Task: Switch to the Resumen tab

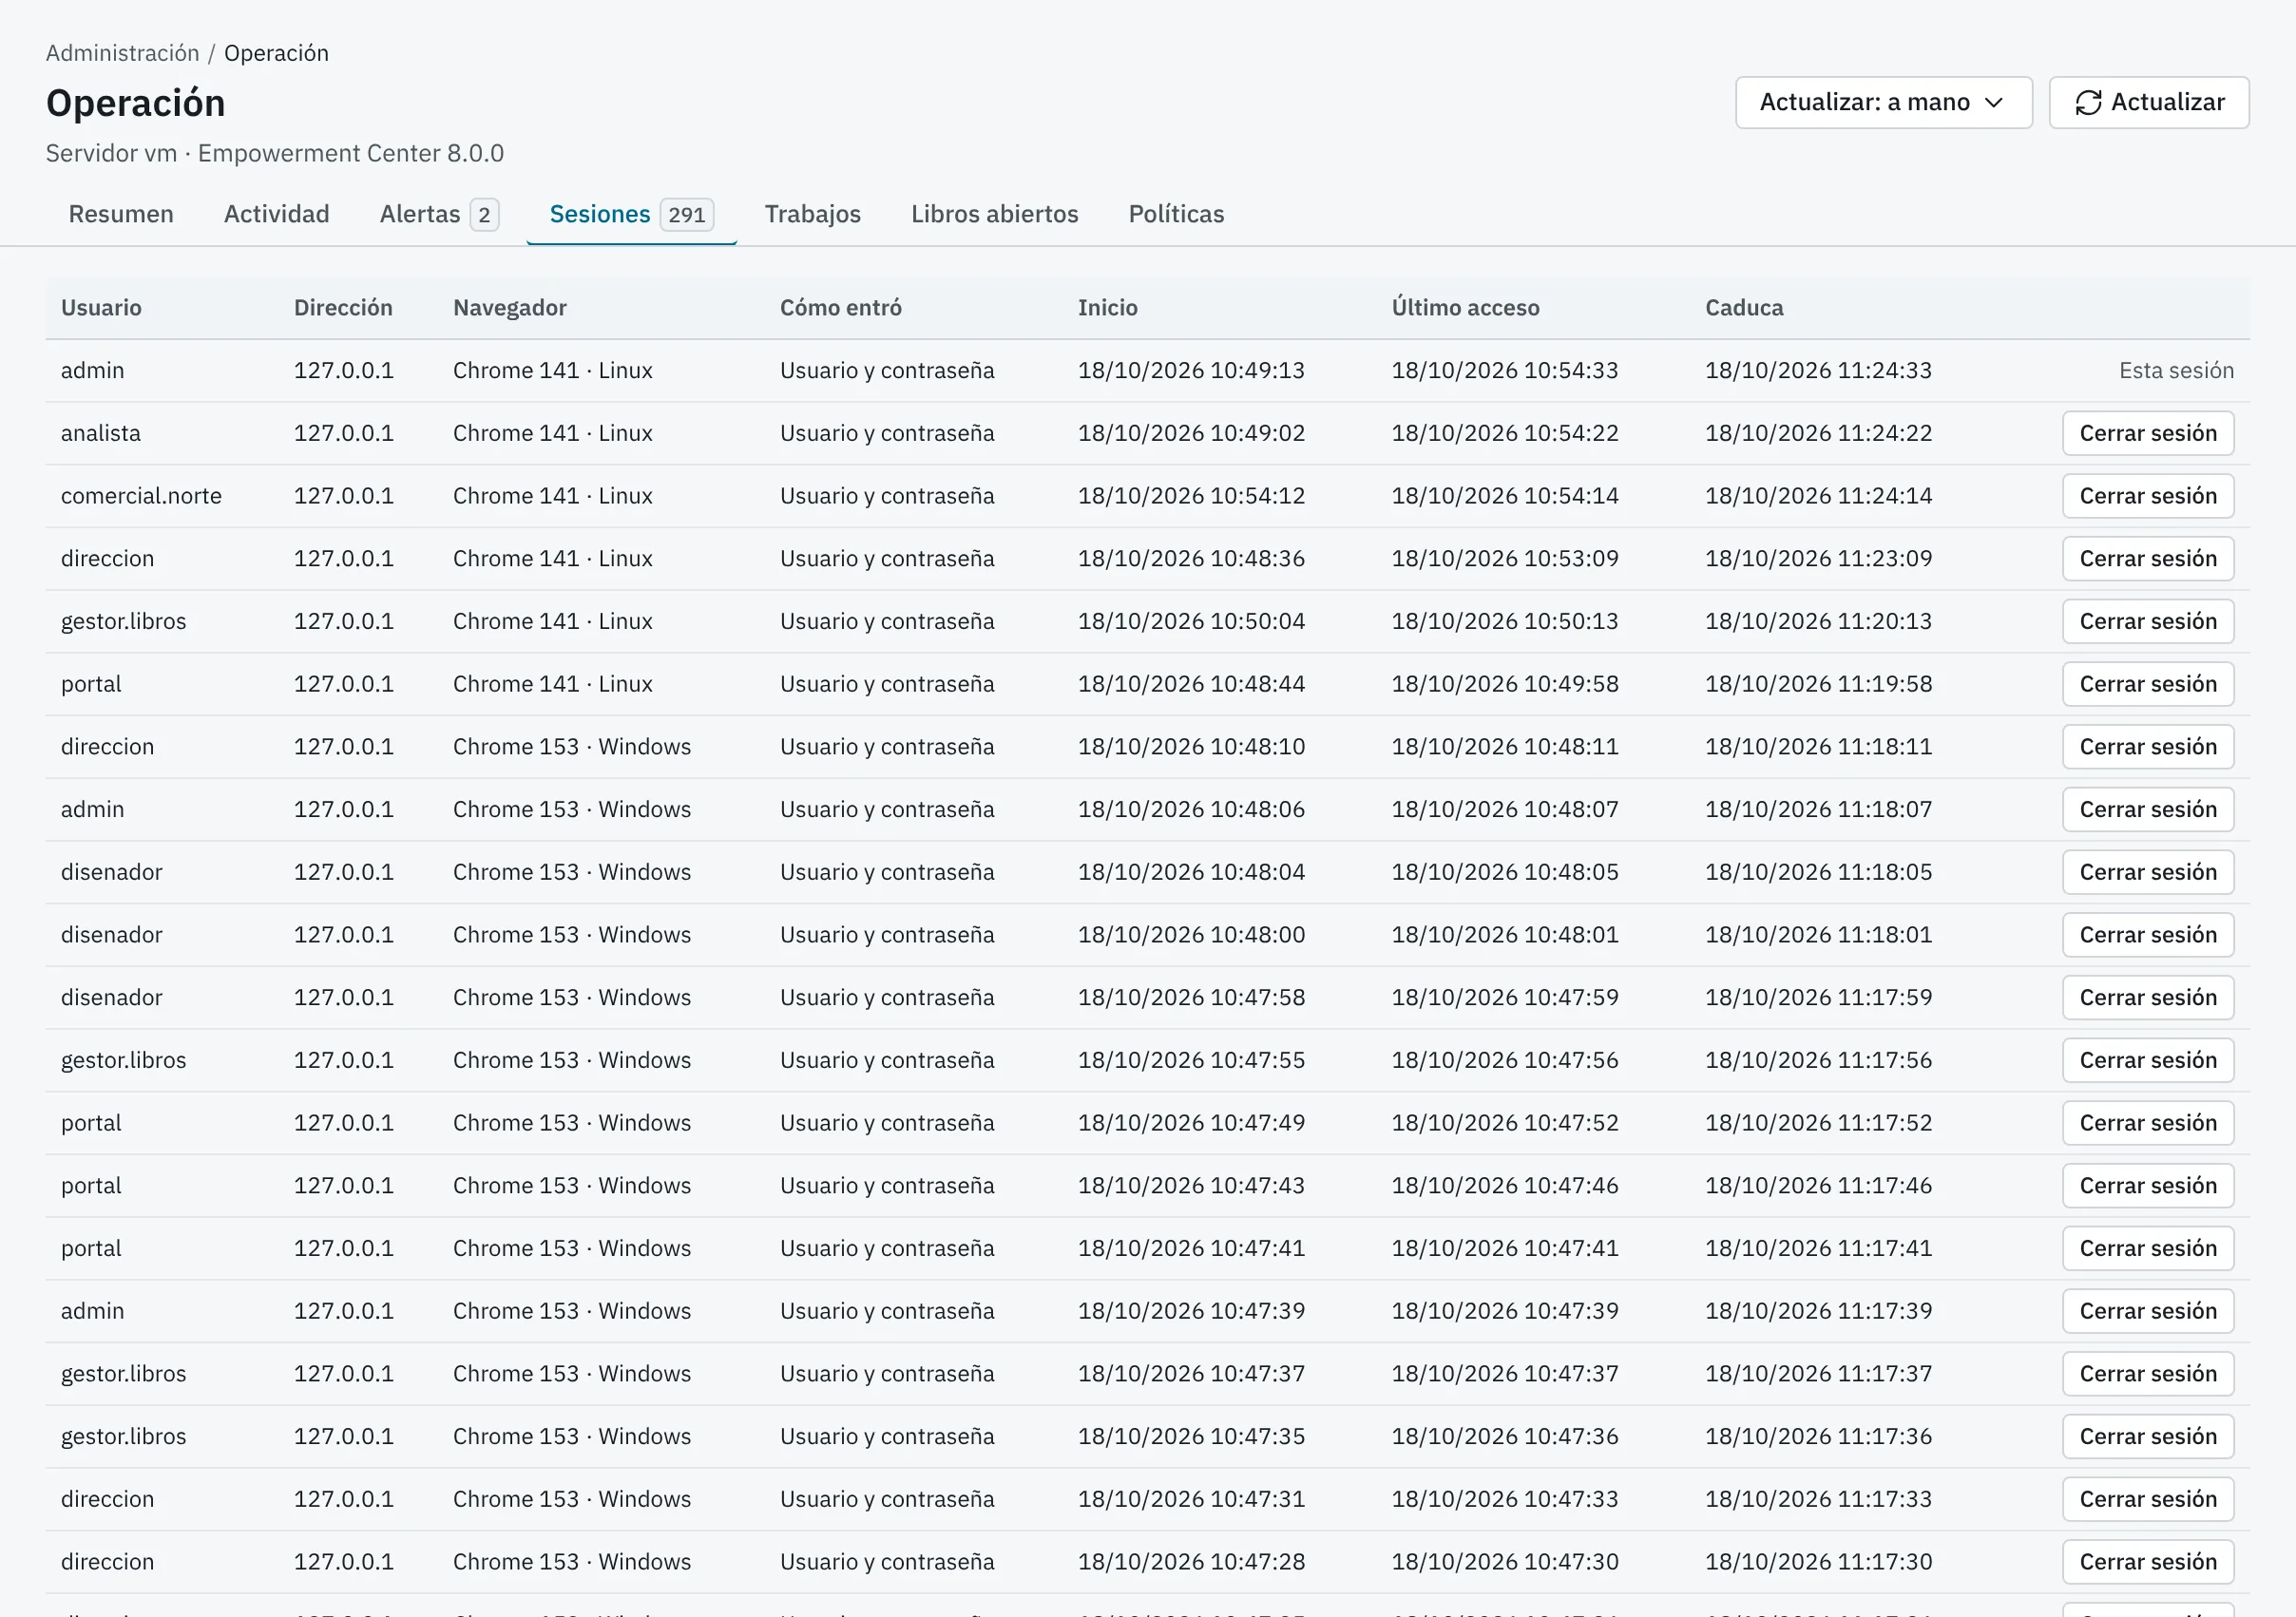Action: [x=121, y=214]
